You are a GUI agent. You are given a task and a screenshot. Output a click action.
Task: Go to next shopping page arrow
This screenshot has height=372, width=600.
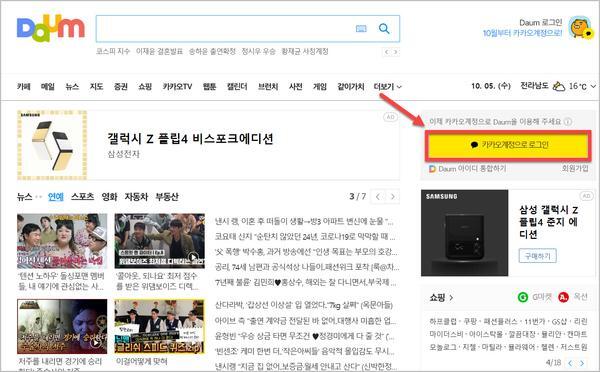tap(582, 363)
